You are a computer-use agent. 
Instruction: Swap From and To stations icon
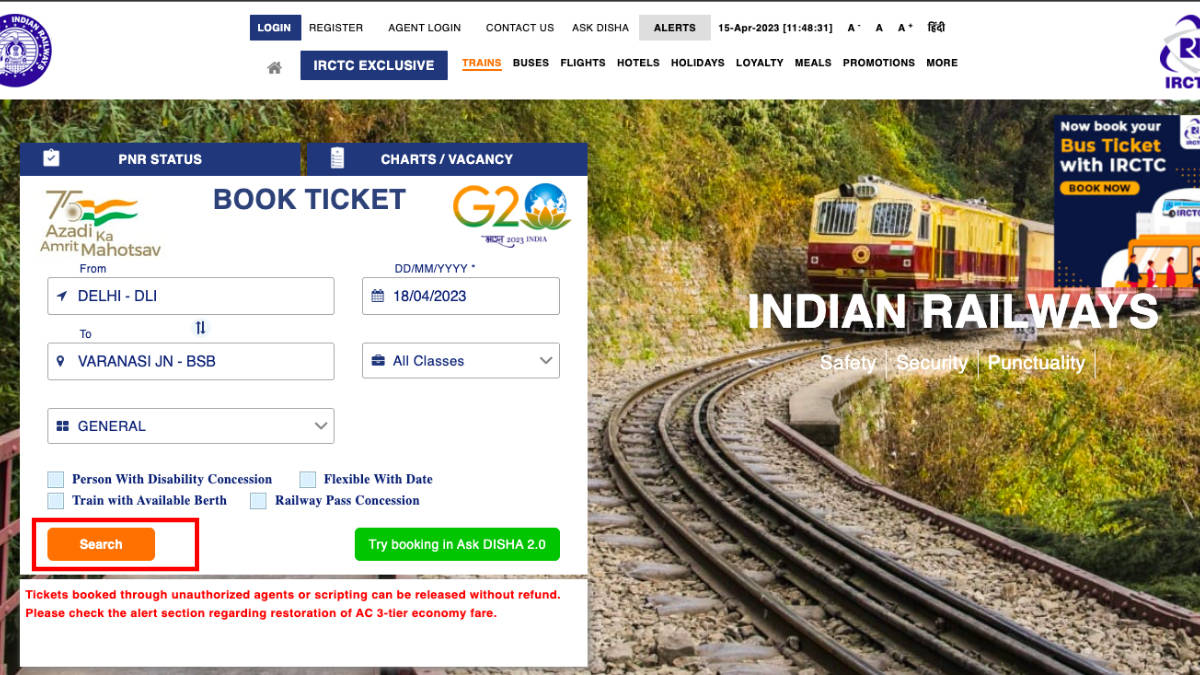click(200, 328)
